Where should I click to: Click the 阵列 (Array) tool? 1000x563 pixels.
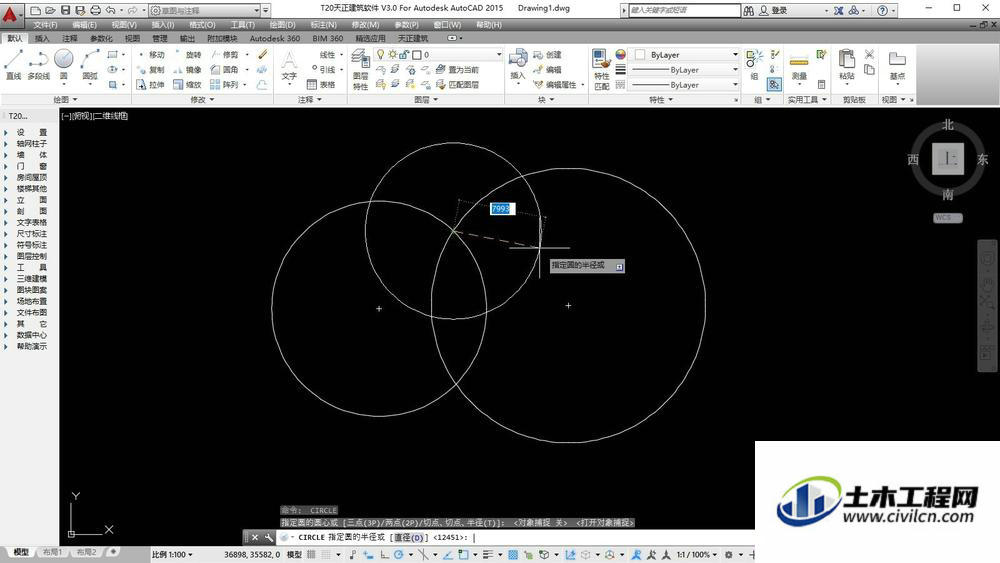[x=224, y=84]
